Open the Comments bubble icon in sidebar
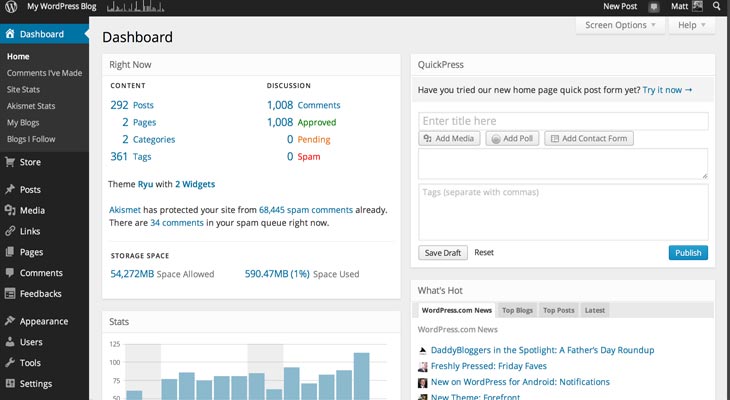The image size is (730, 400). tap(10, 273)
